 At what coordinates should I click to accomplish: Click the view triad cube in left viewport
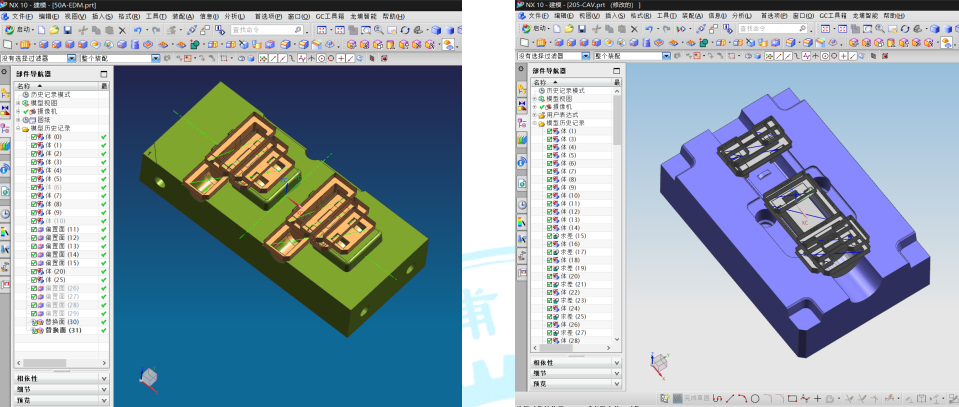click(x=148, y=377)
